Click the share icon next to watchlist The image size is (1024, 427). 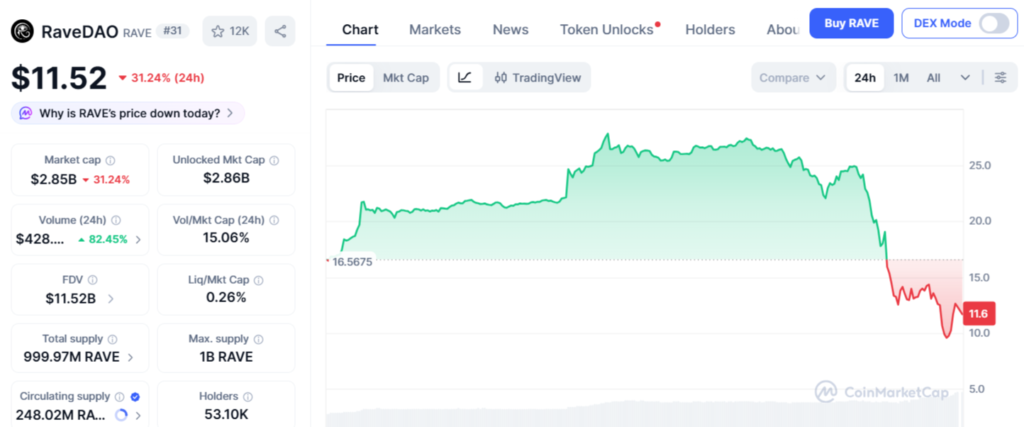[279, 31]
